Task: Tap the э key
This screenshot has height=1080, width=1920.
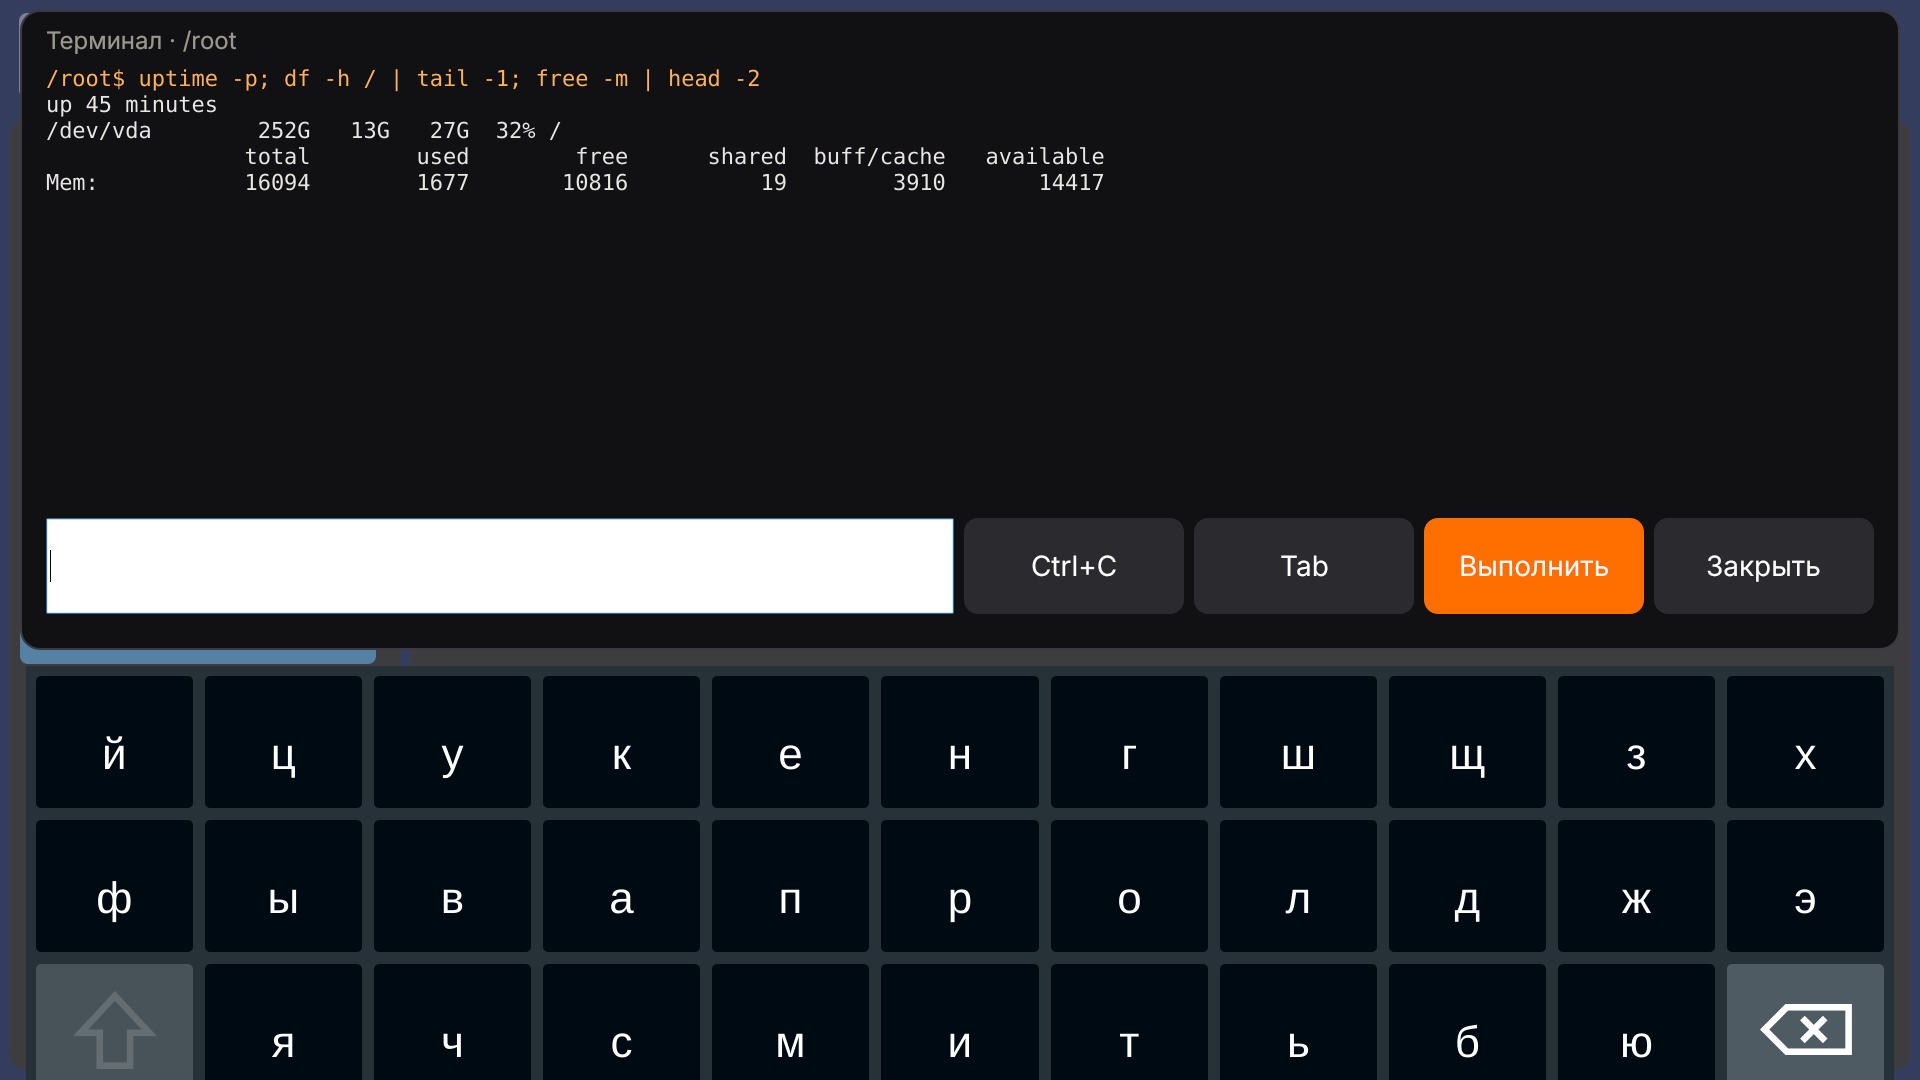Action: pyautogui.click(x=1805, y=886)
